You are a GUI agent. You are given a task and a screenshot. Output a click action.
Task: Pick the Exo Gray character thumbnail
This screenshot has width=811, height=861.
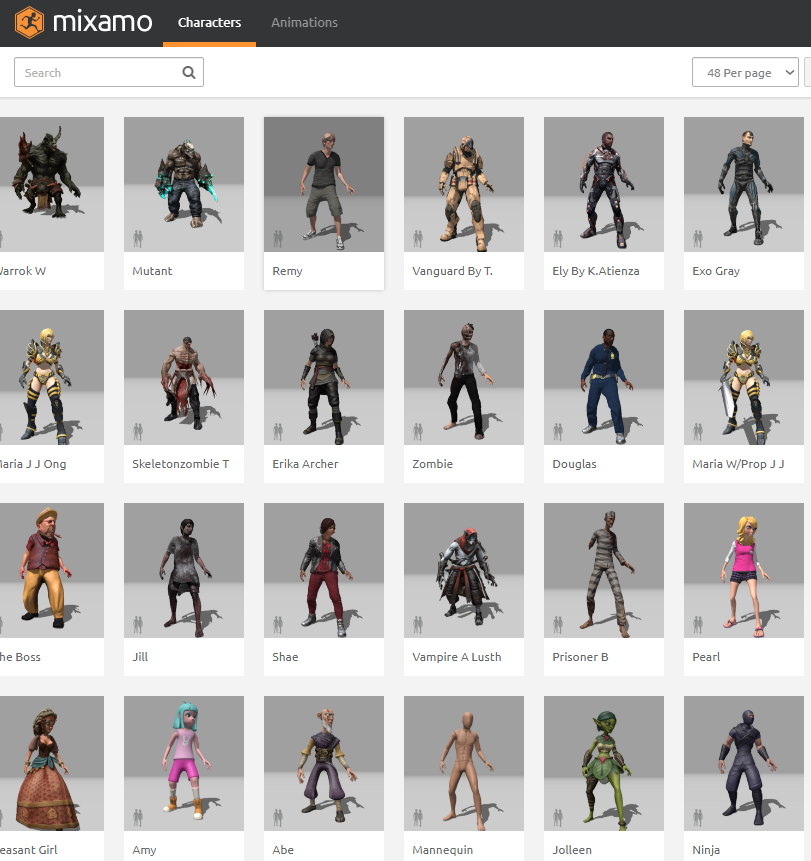click(x=744, y=184)
